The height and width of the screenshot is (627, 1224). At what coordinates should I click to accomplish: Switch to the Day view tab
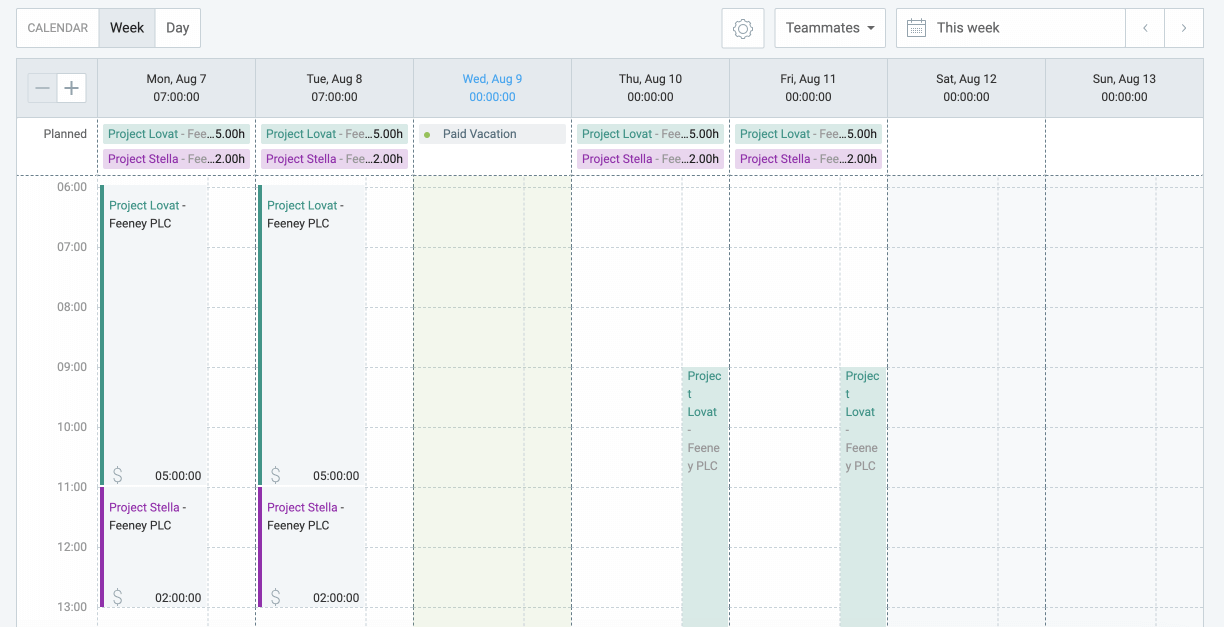point(177,27)
